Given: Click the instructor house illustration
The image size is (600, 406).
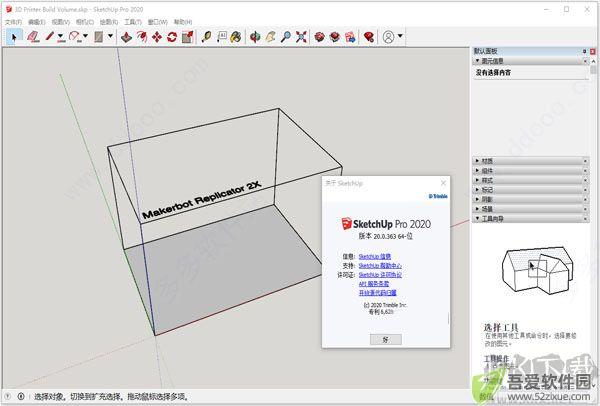Looking at the screenshot, I should 538,269.
